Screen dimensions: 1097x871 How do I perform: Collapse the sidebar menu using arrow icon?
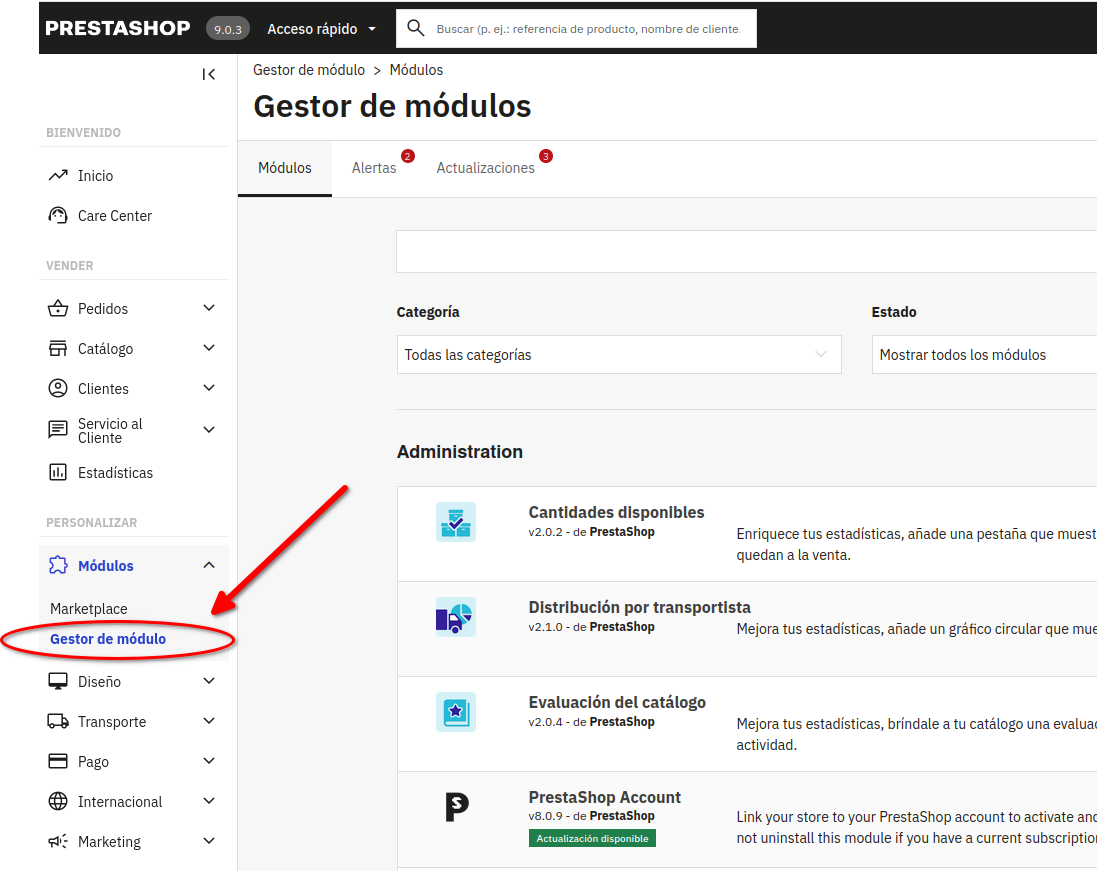point(208,74)
